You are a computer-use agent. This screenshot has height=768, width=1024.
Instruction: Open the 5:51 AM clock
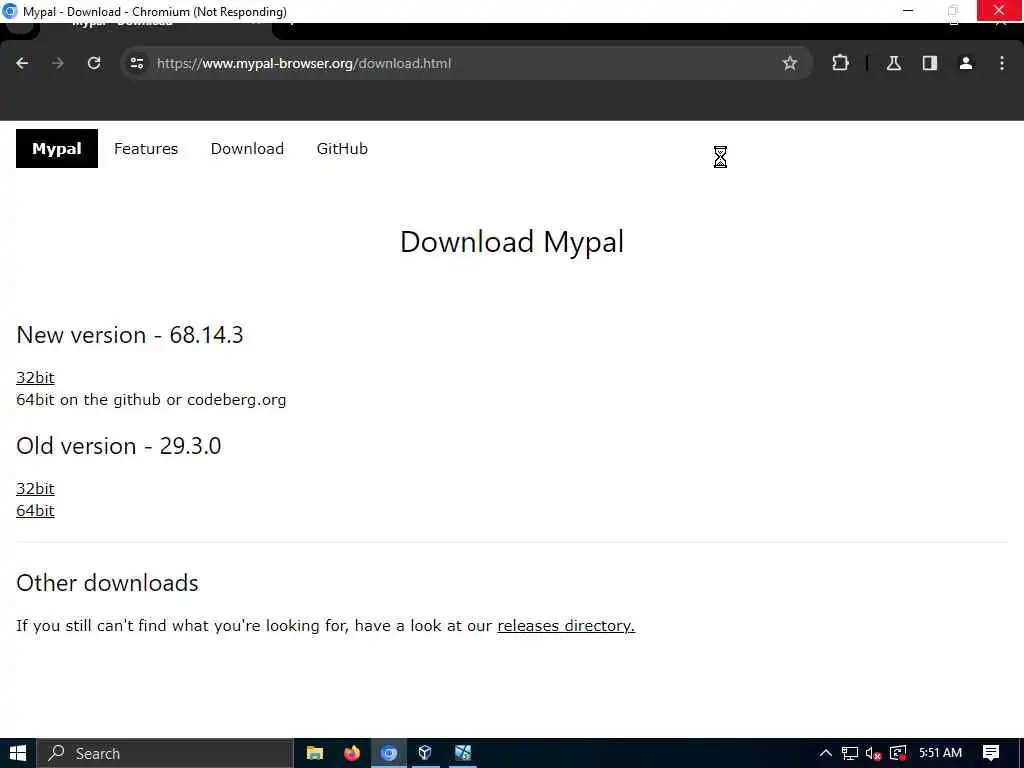coord(940,753)
